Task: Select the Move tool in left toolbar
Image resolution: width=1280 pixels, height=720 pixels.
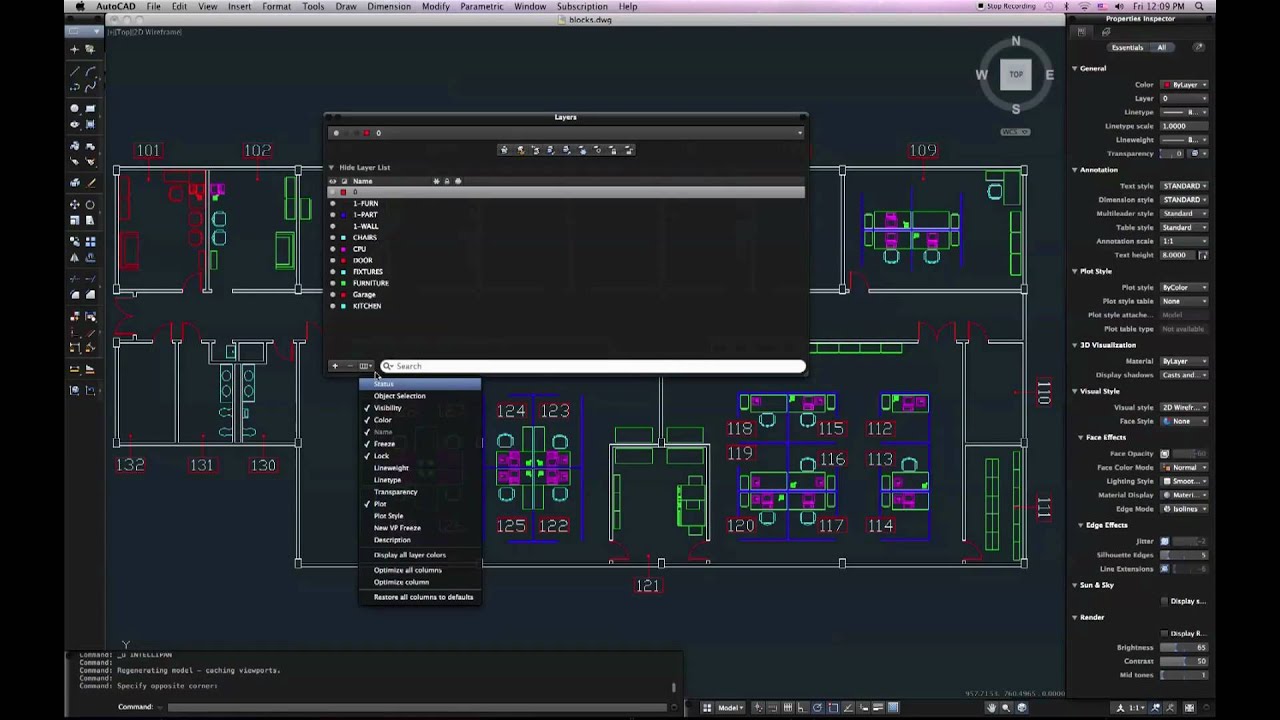Action: pos(75,205)
